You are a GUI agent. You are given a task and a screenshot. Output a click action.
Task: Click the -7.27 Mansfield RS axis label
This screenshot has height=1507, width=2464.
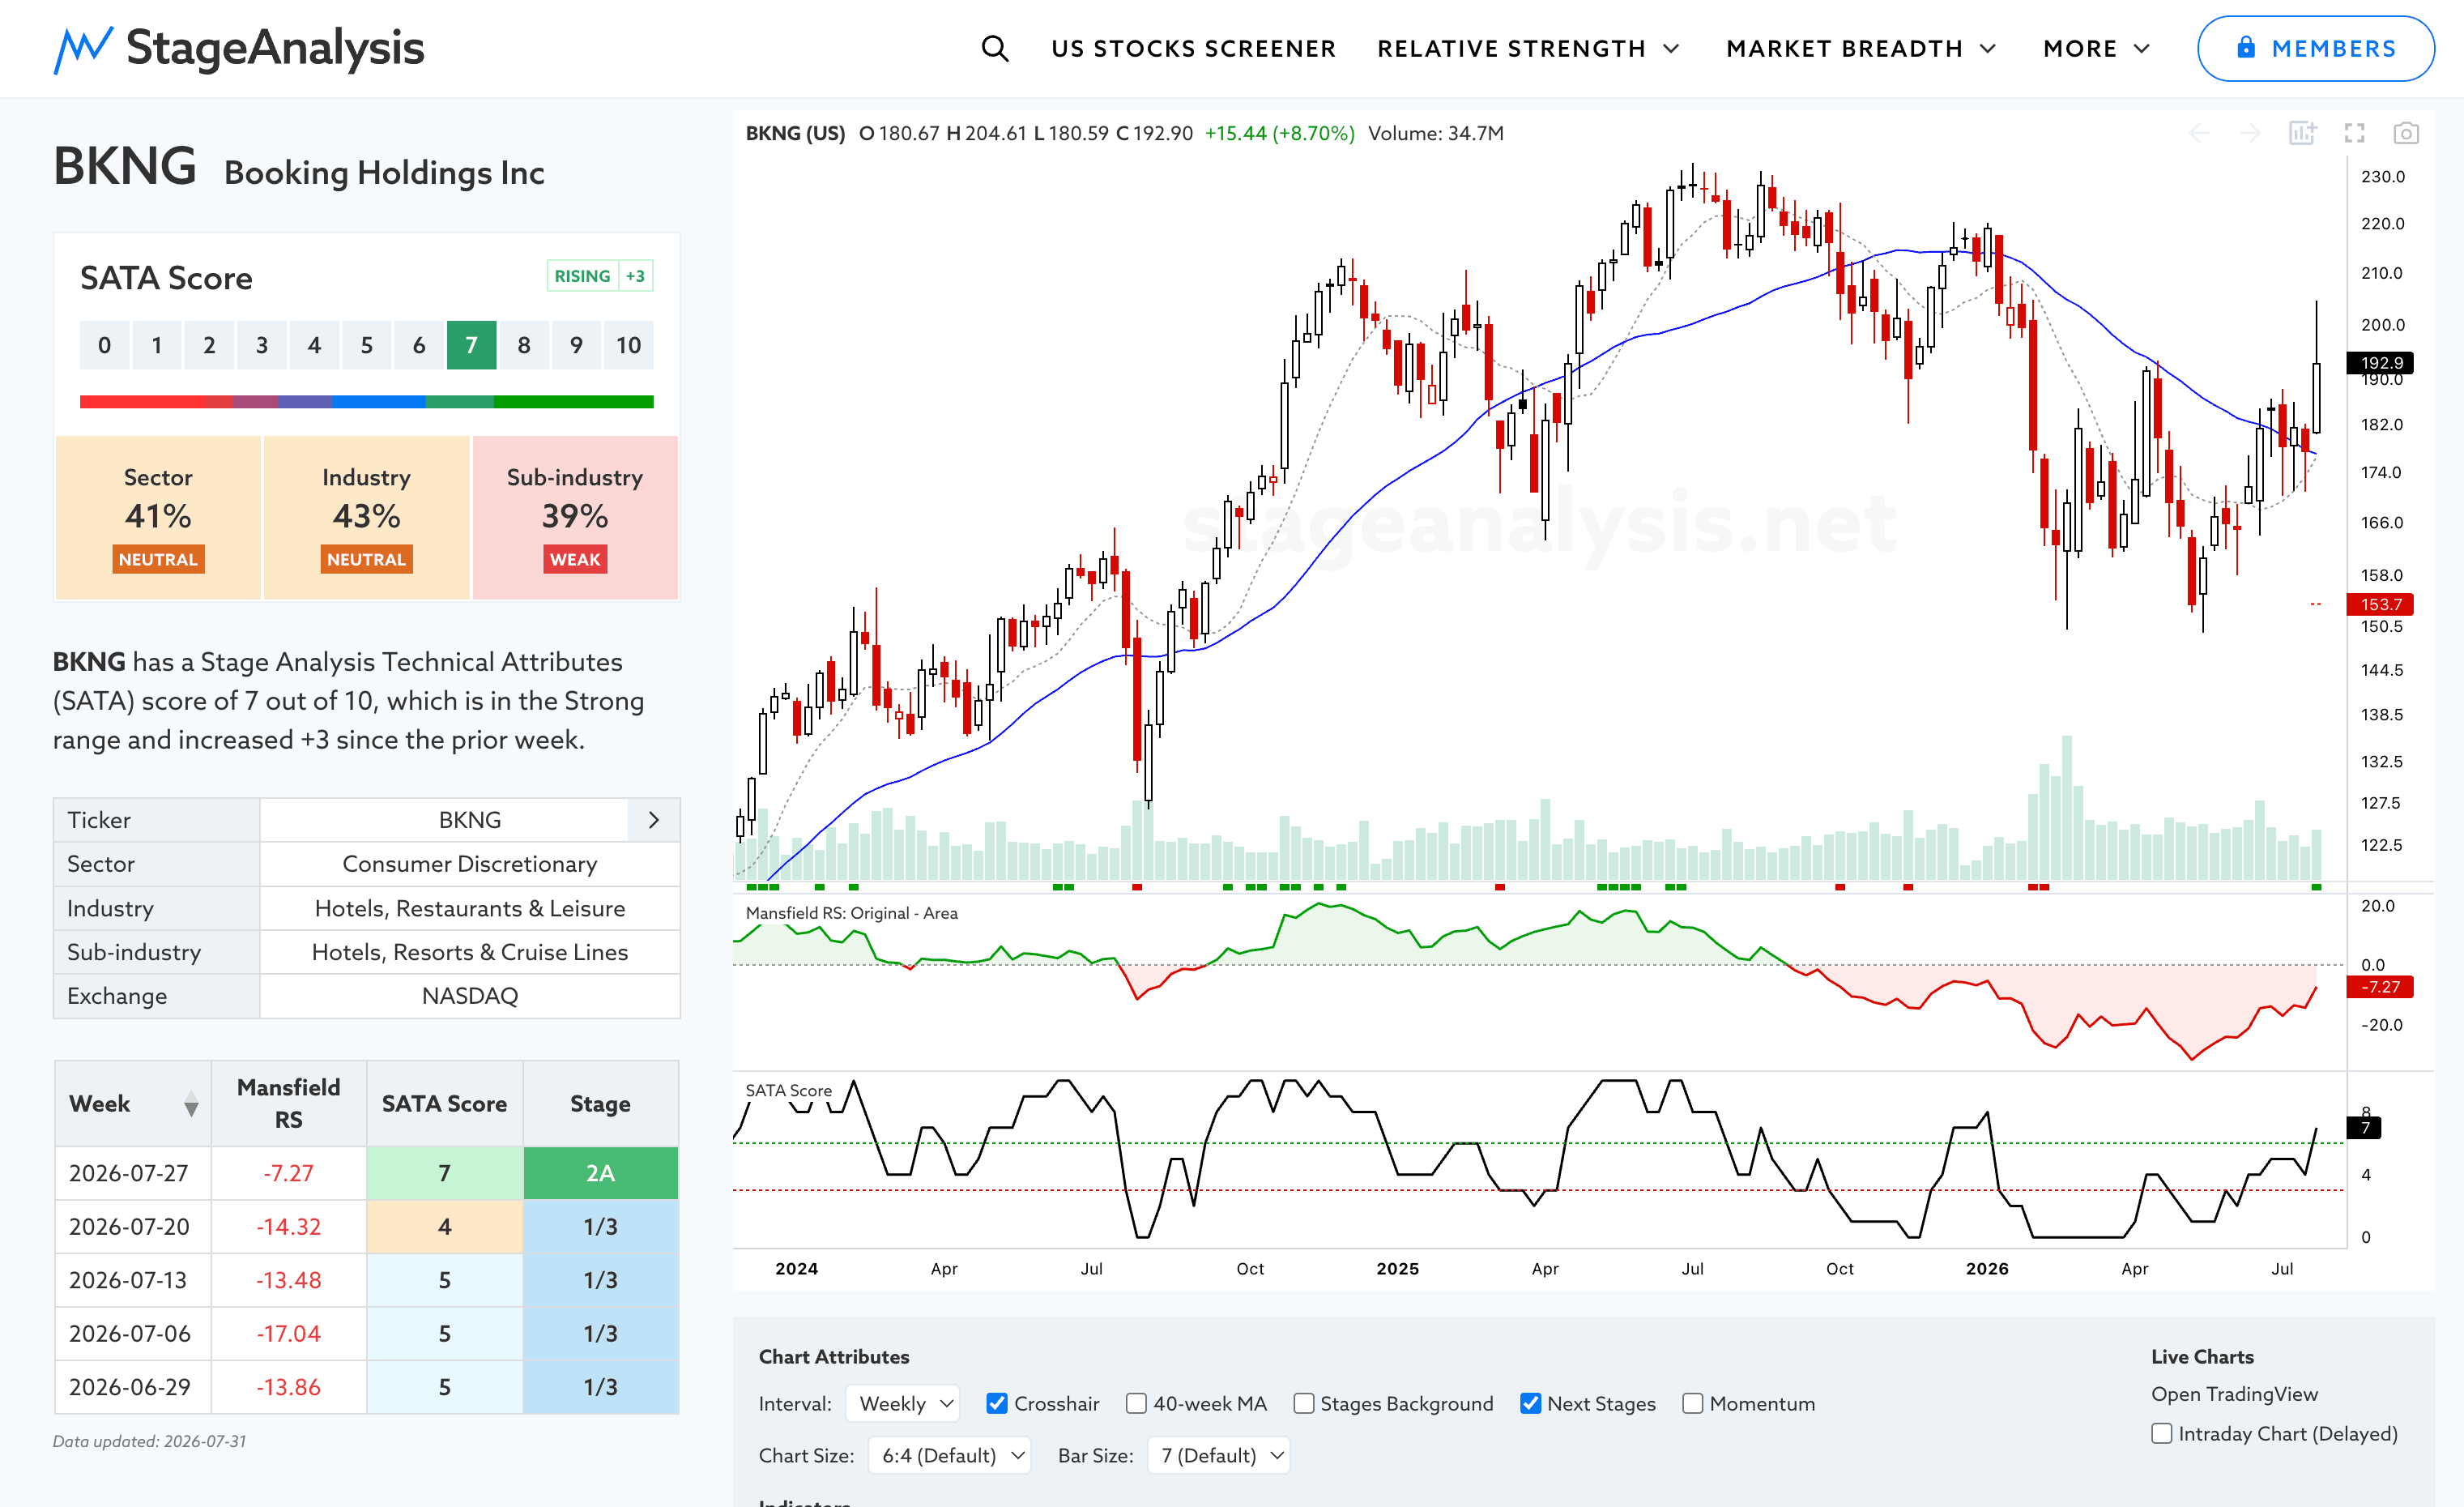[2380, 987]
